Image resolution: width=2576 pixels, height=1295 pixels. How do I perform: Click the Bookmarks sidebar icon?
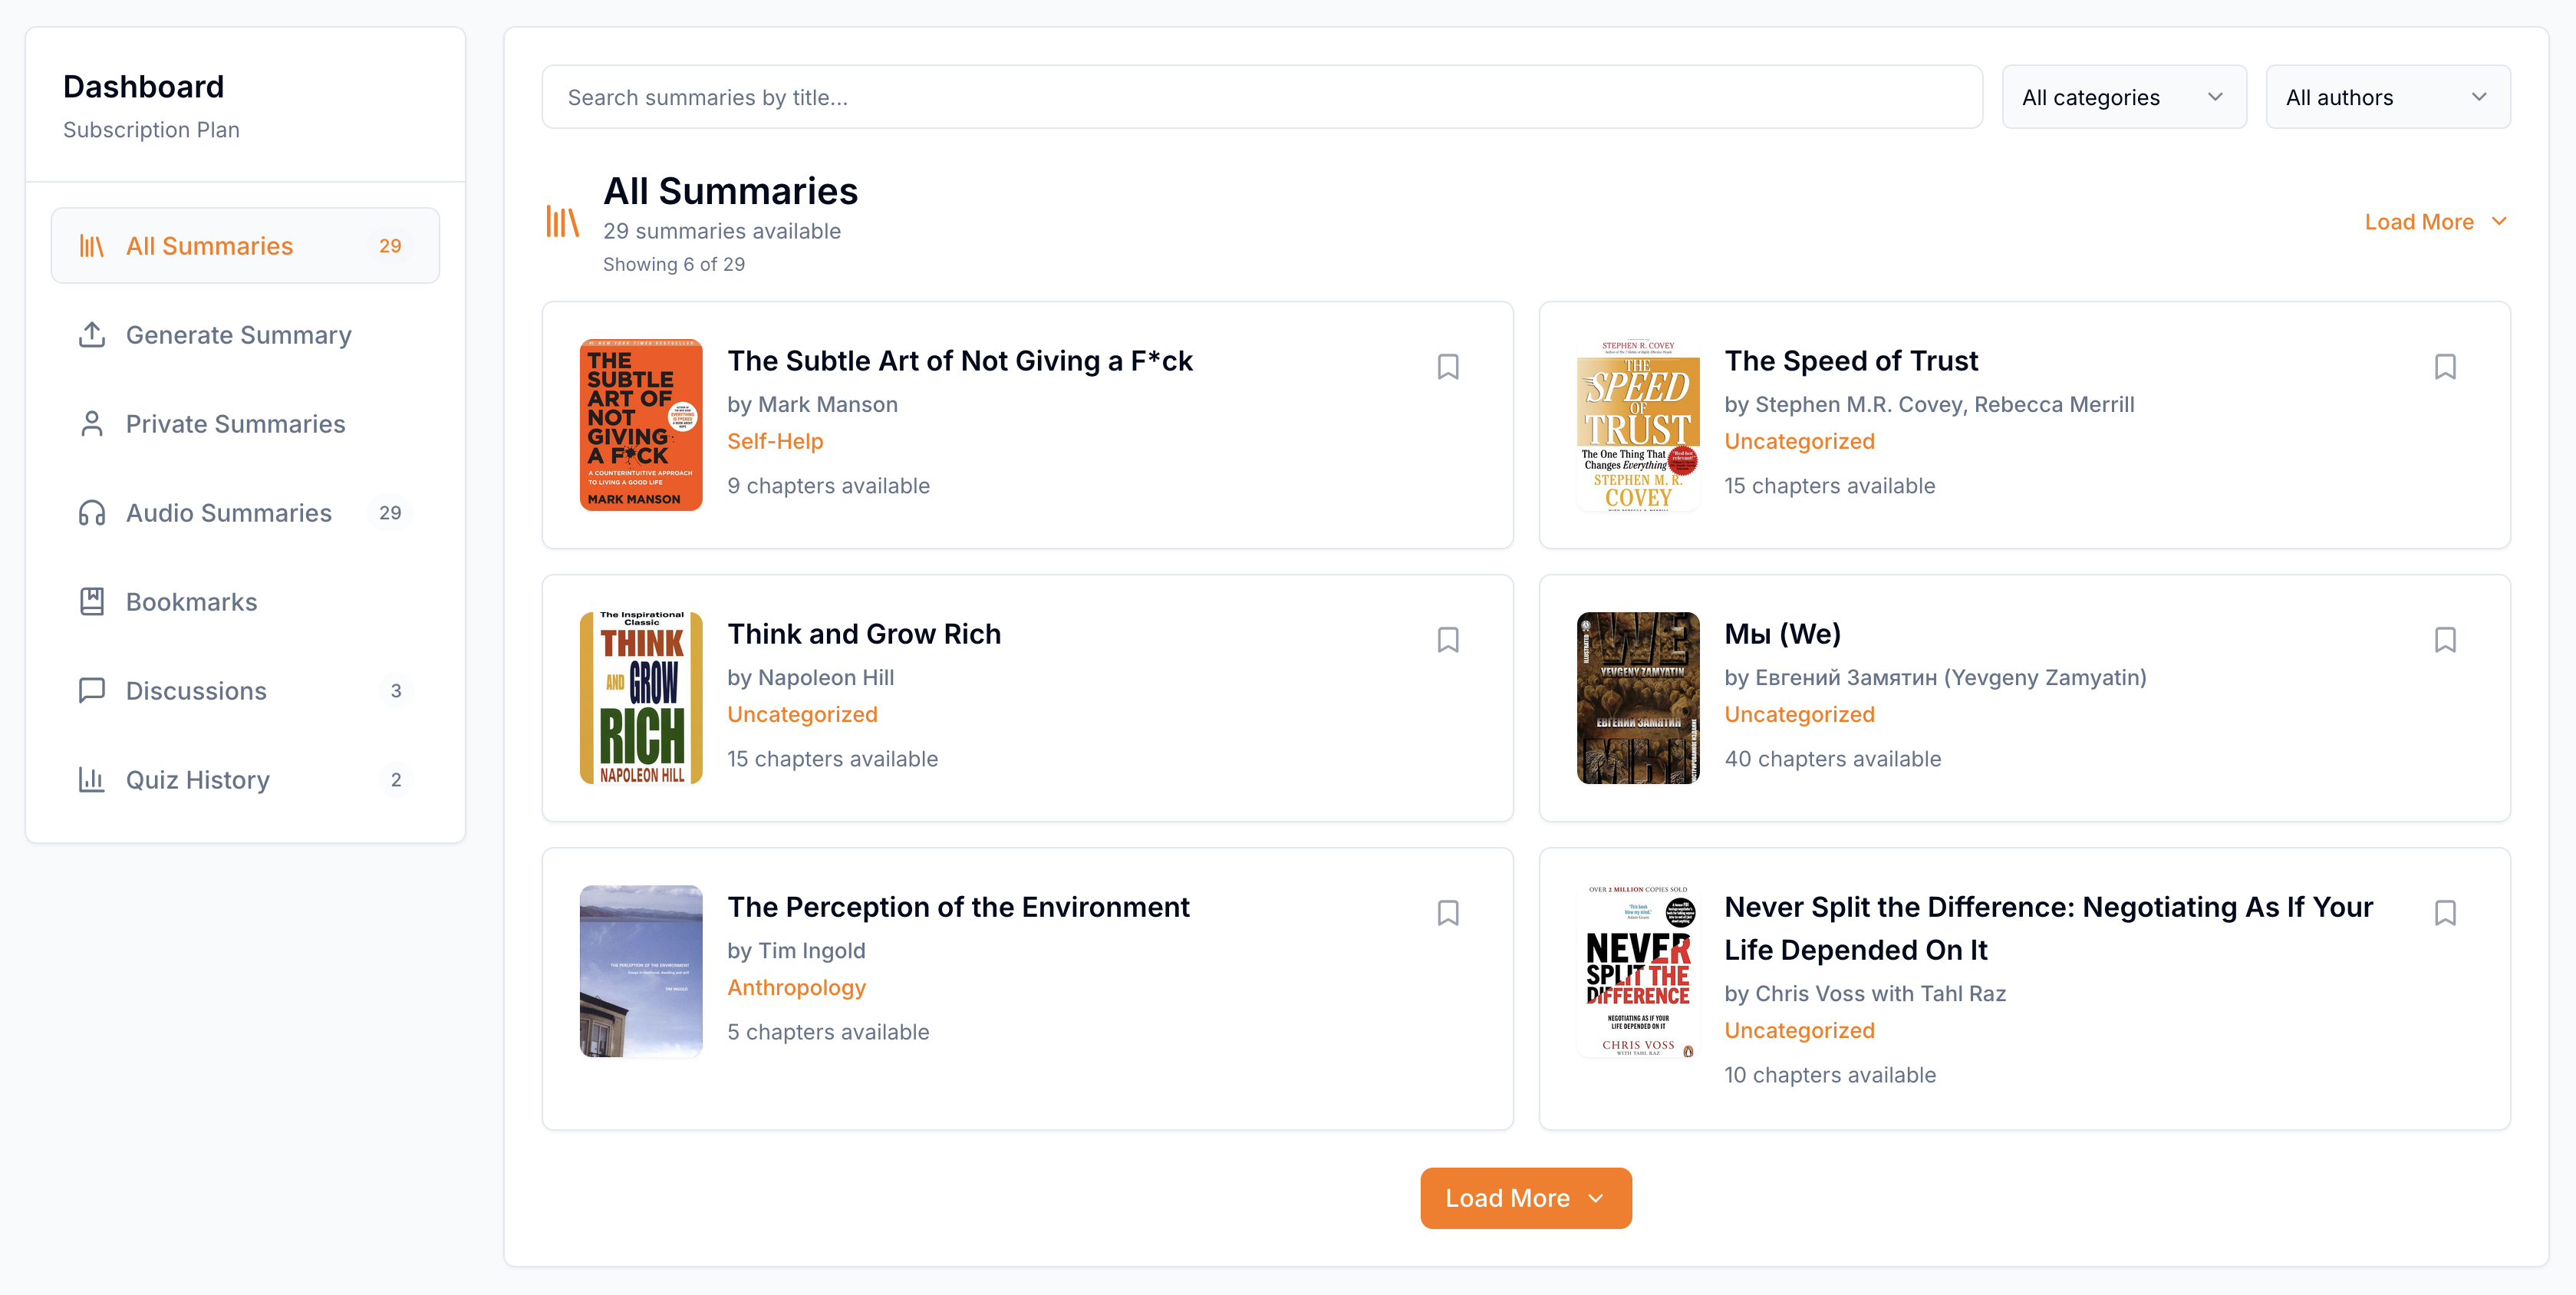click(x=92, y=602)
